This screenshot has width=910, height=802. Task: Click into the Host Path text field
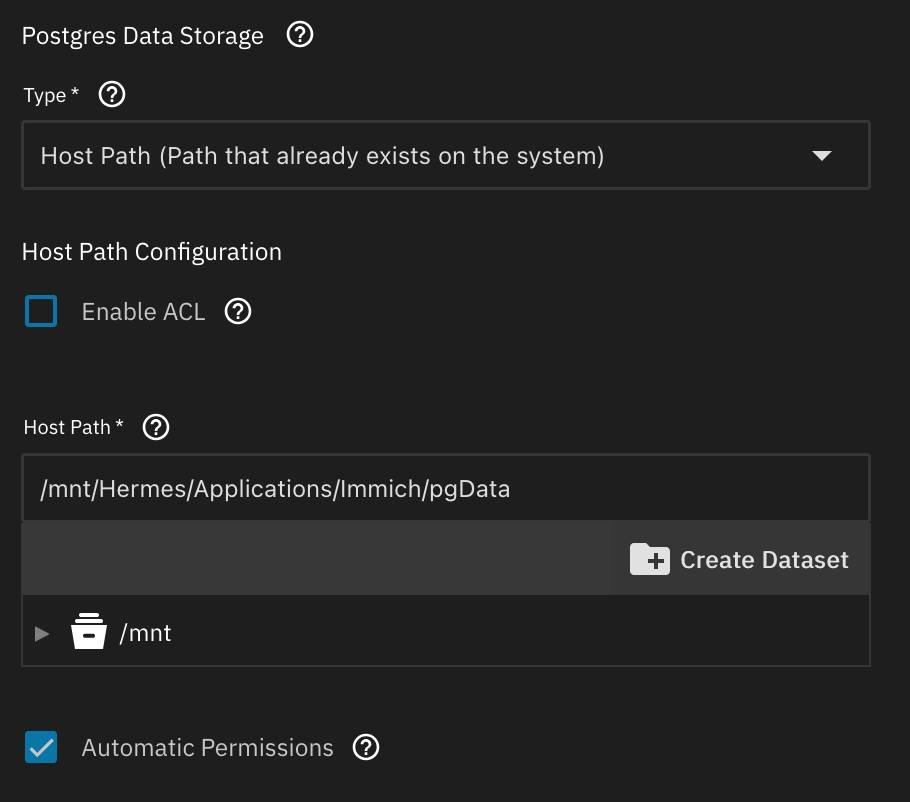(445, 490)
